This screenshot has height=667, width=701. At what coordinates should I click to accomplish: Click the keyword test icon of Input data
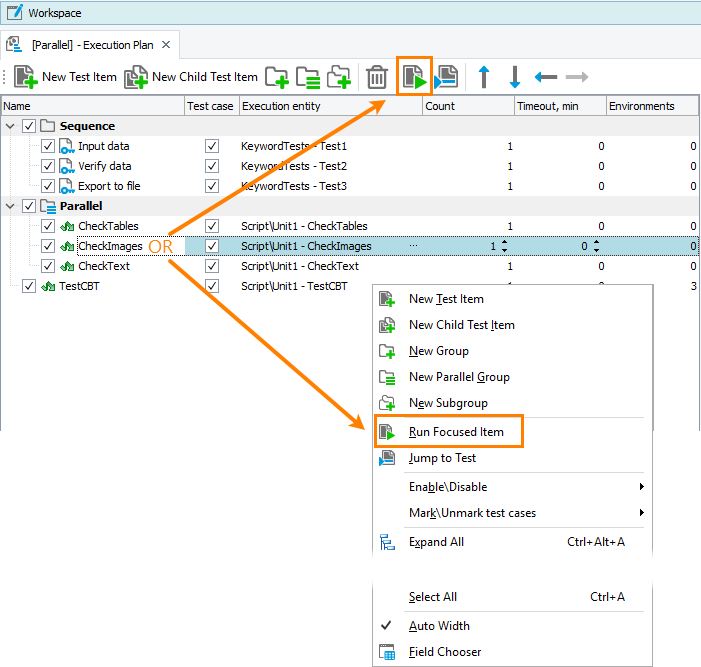[x=67, y=146]
